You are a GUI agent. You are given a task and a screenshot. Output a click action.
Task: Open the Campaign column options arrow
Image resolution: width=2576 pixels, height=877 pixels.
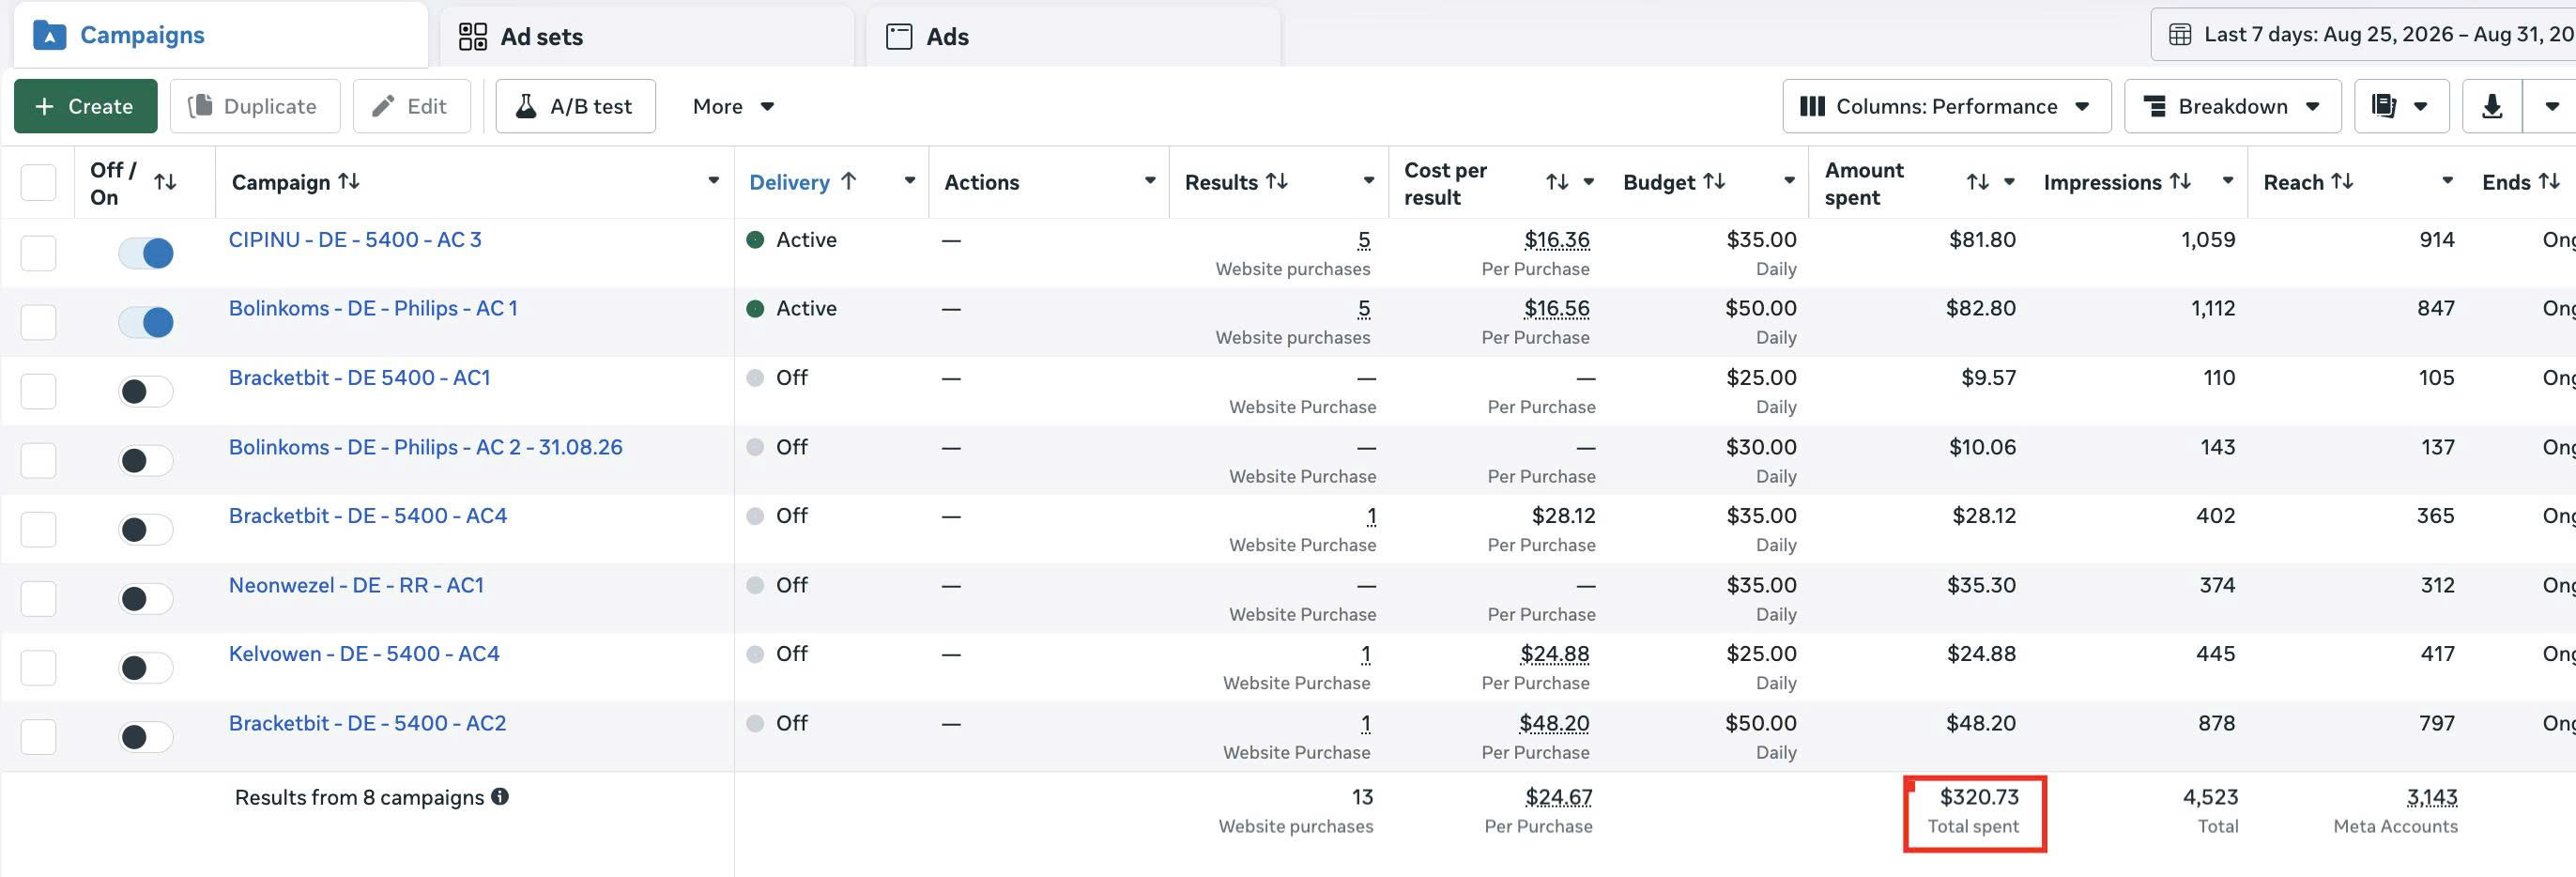tap(713, 181)
